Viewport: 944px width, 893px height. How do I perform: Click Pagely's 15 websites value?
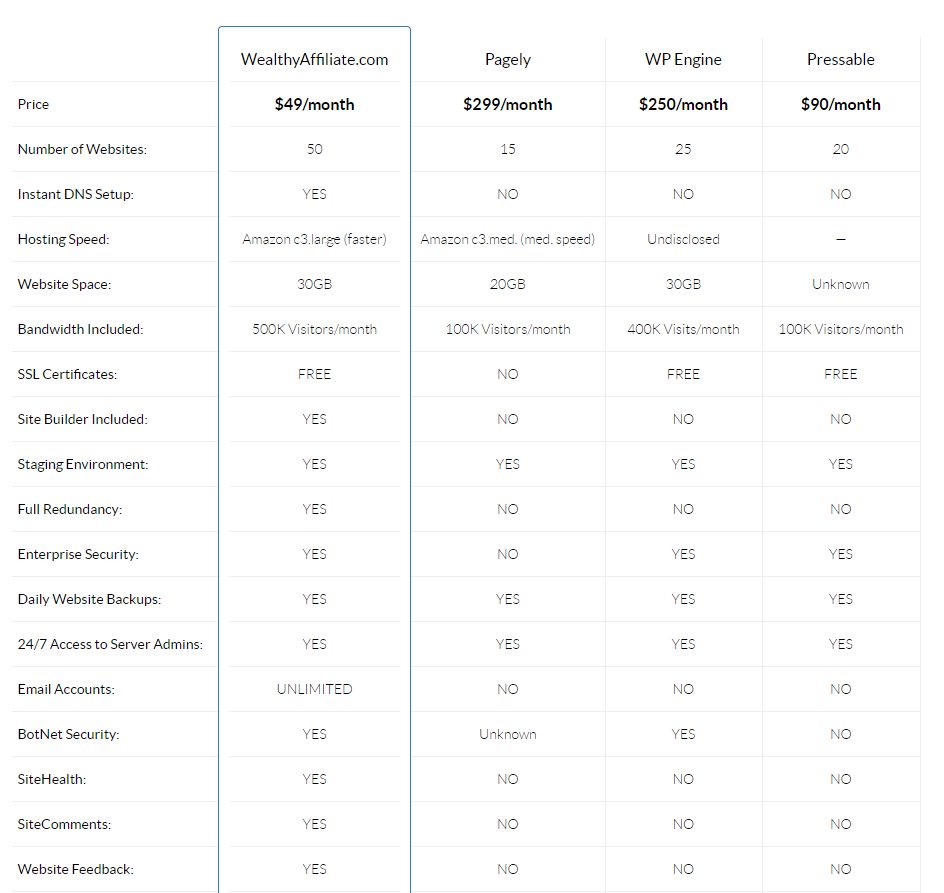pos(508,149)
